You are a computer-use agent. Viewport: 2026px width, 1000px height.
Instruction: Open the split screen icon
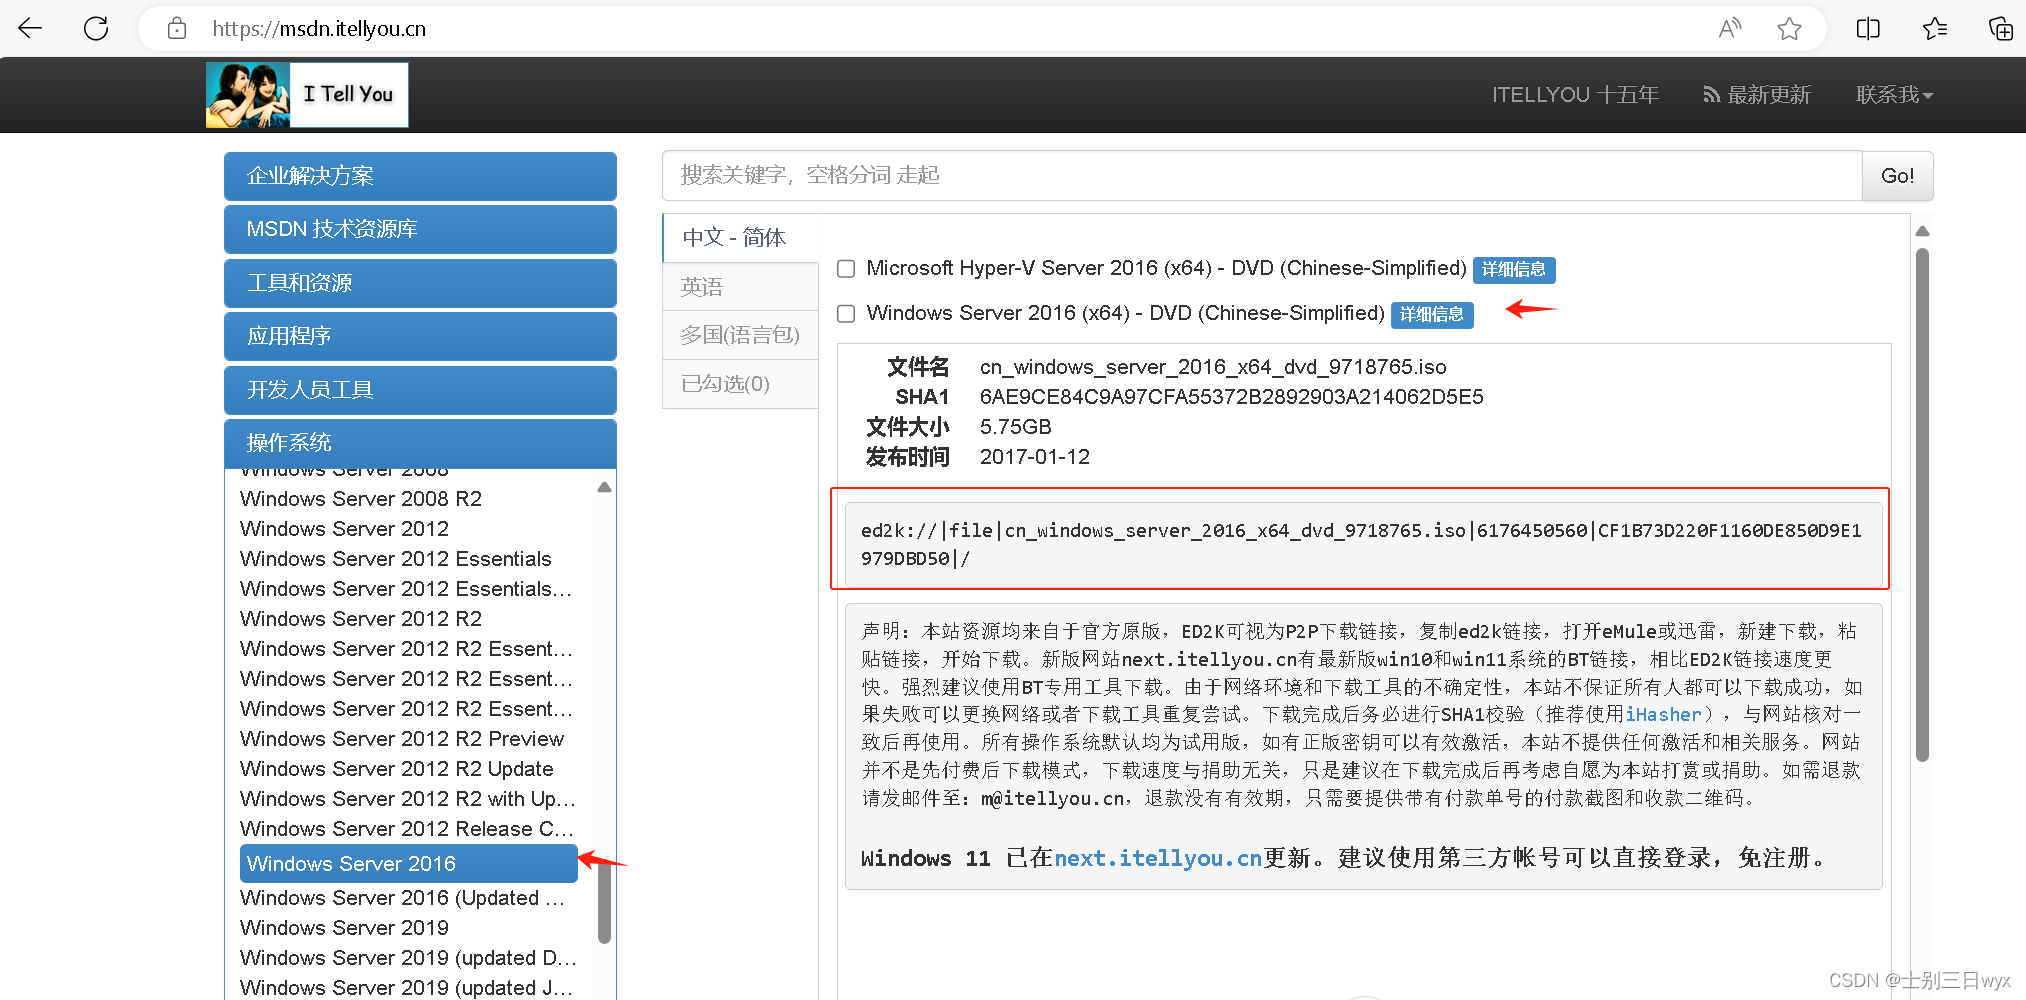1868,28
